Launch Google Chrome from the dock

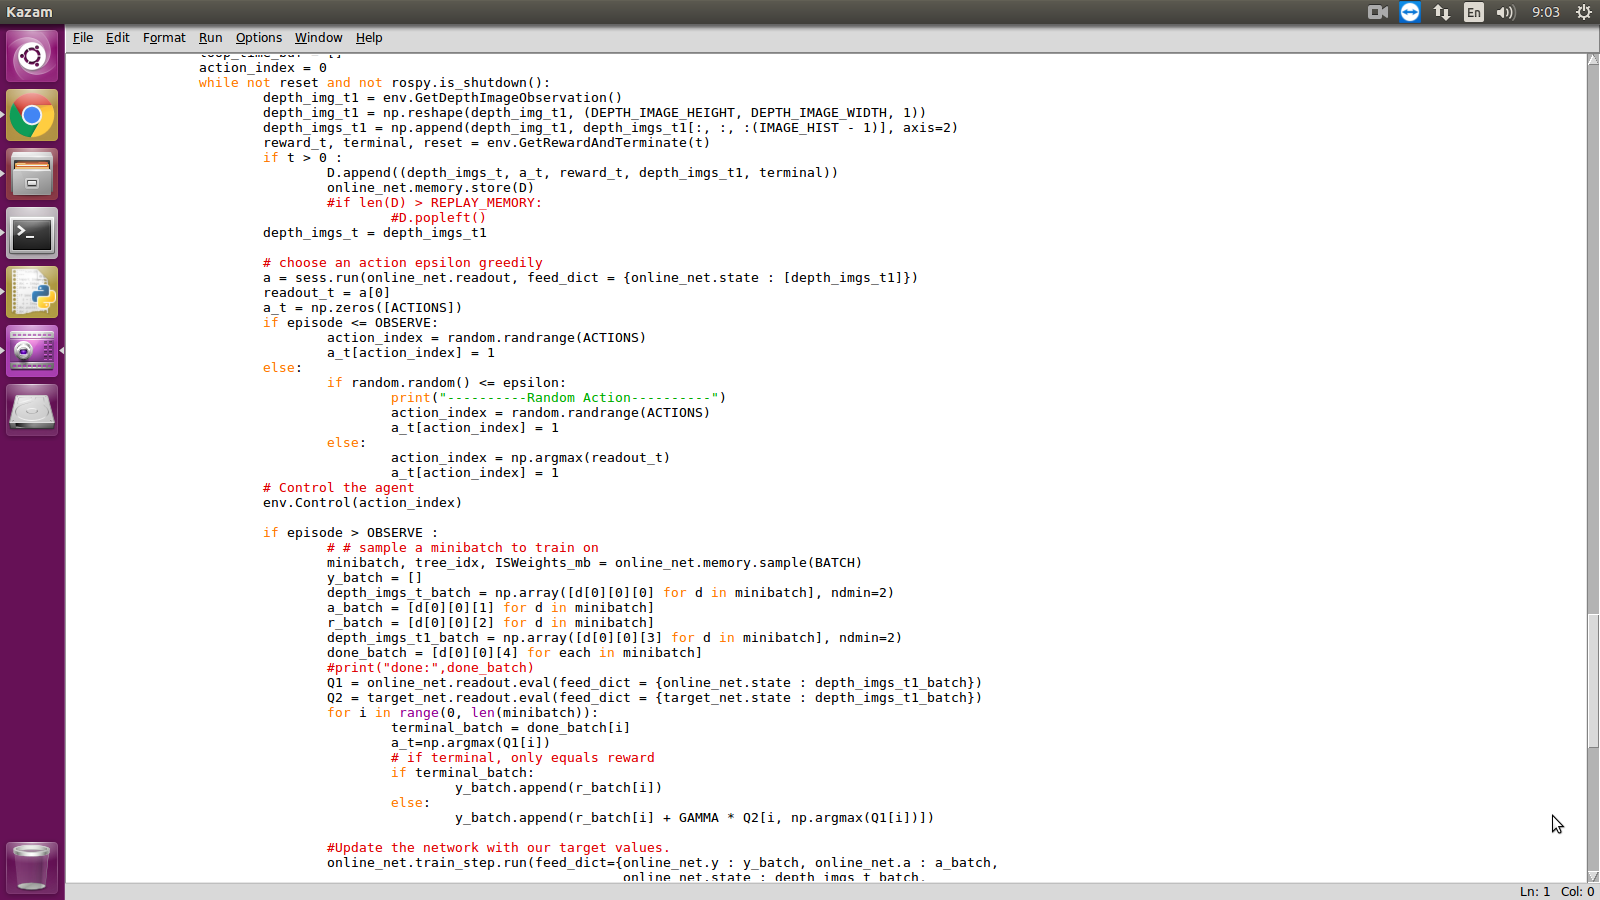pos(32,115)
